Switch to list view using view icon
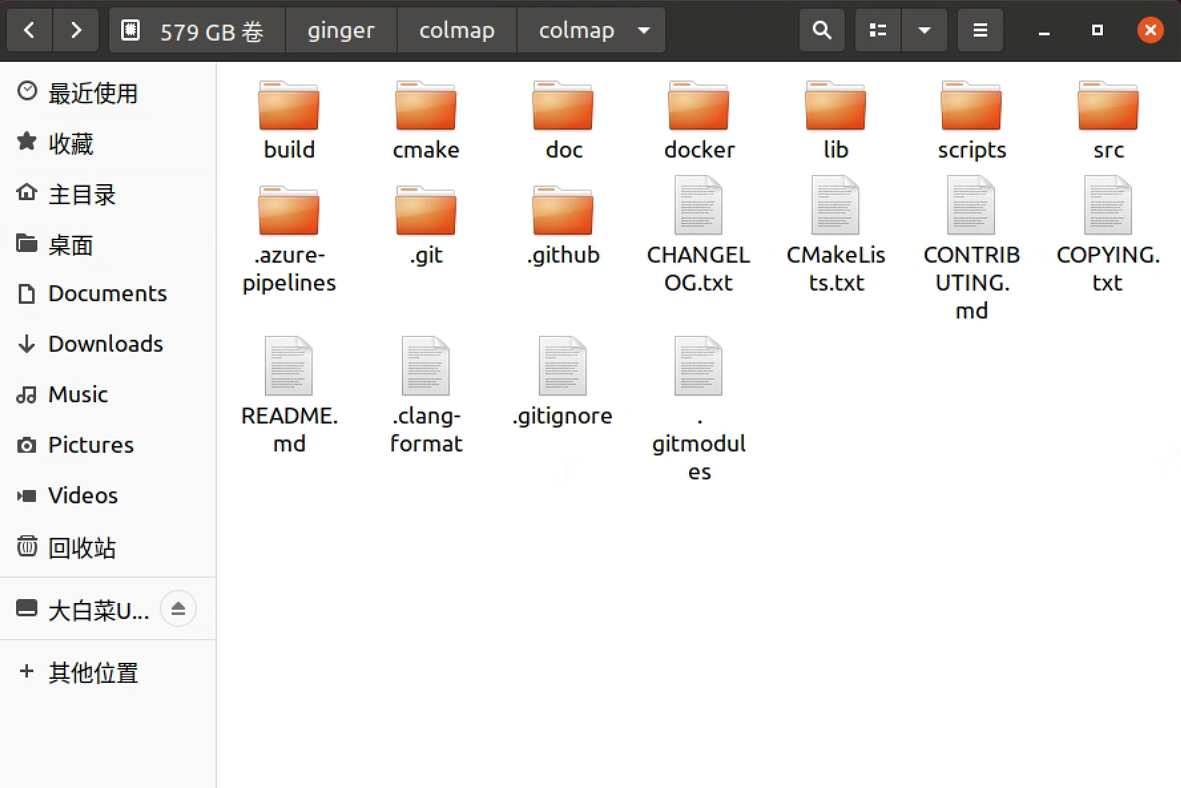This screenshot has width=1181, height=788. tap(877, 30)
